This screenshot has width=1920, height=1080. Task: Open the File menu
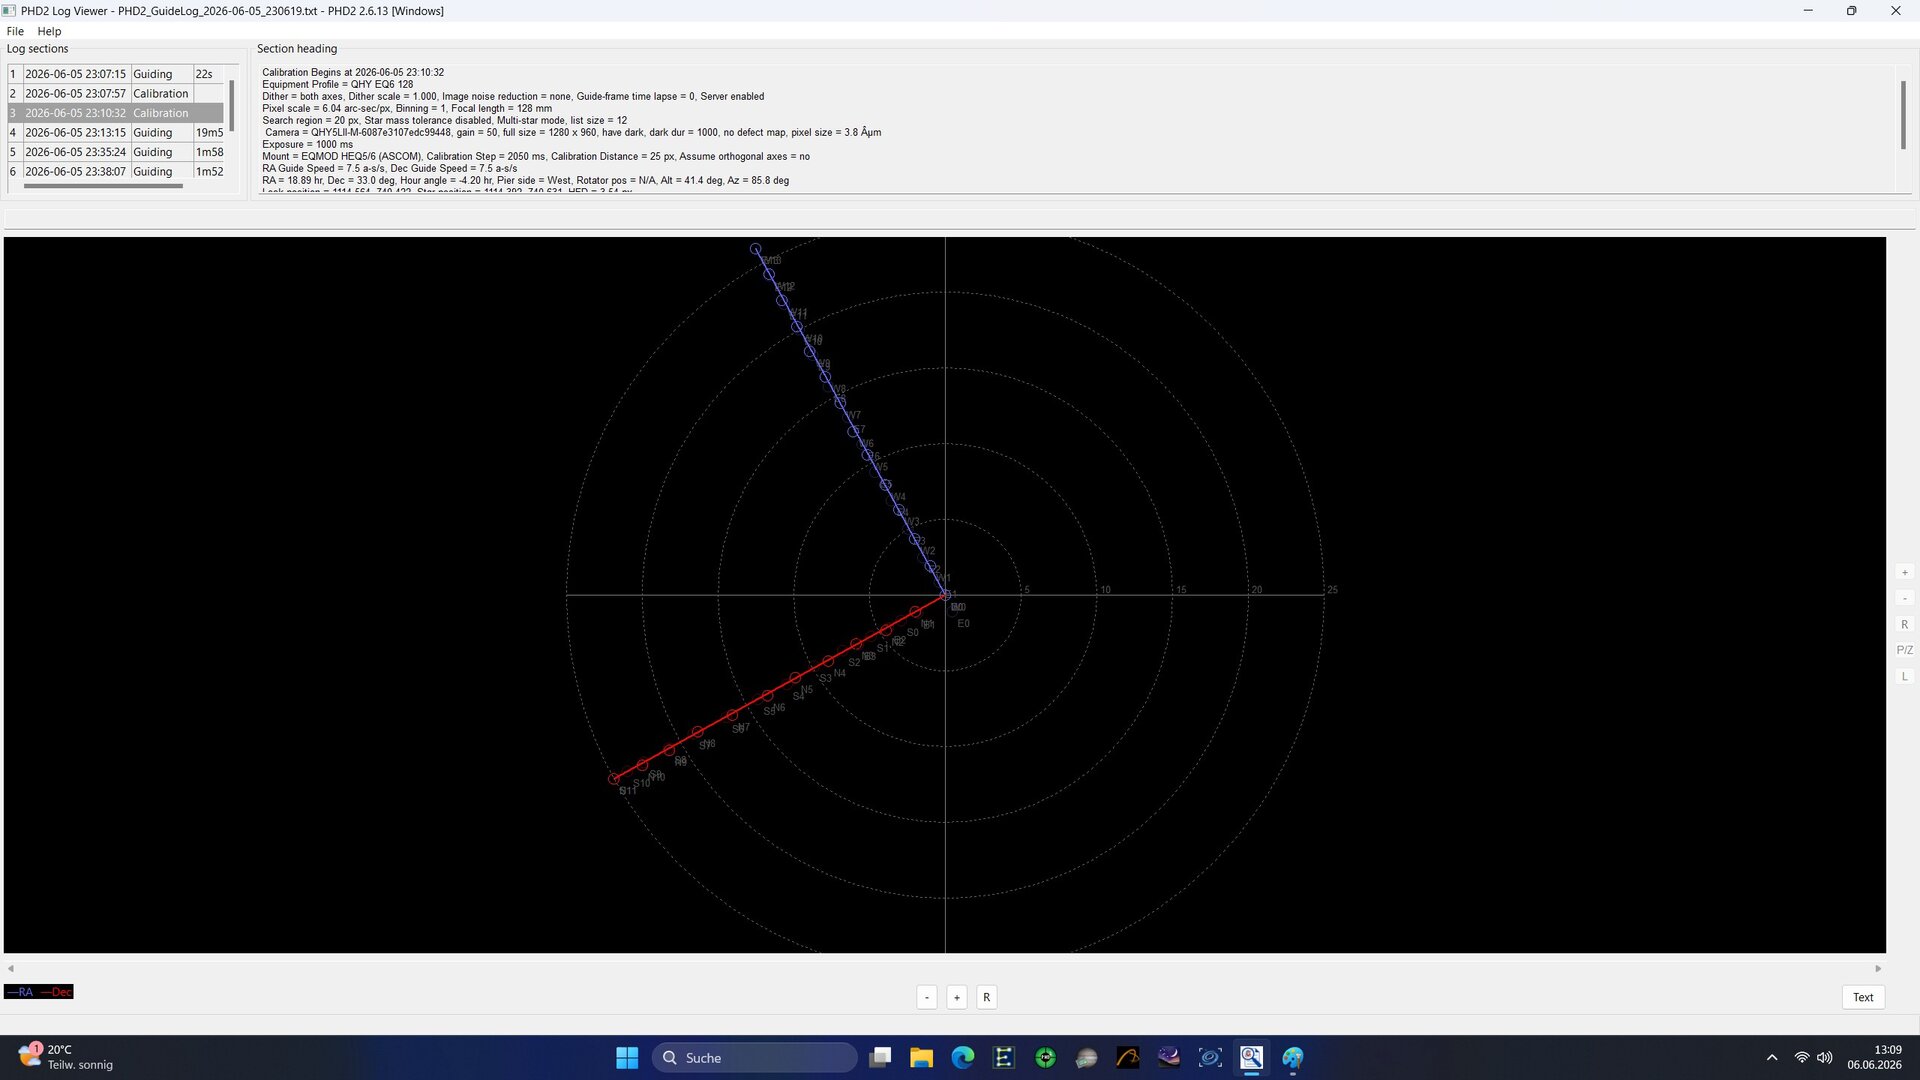(15, 31)
